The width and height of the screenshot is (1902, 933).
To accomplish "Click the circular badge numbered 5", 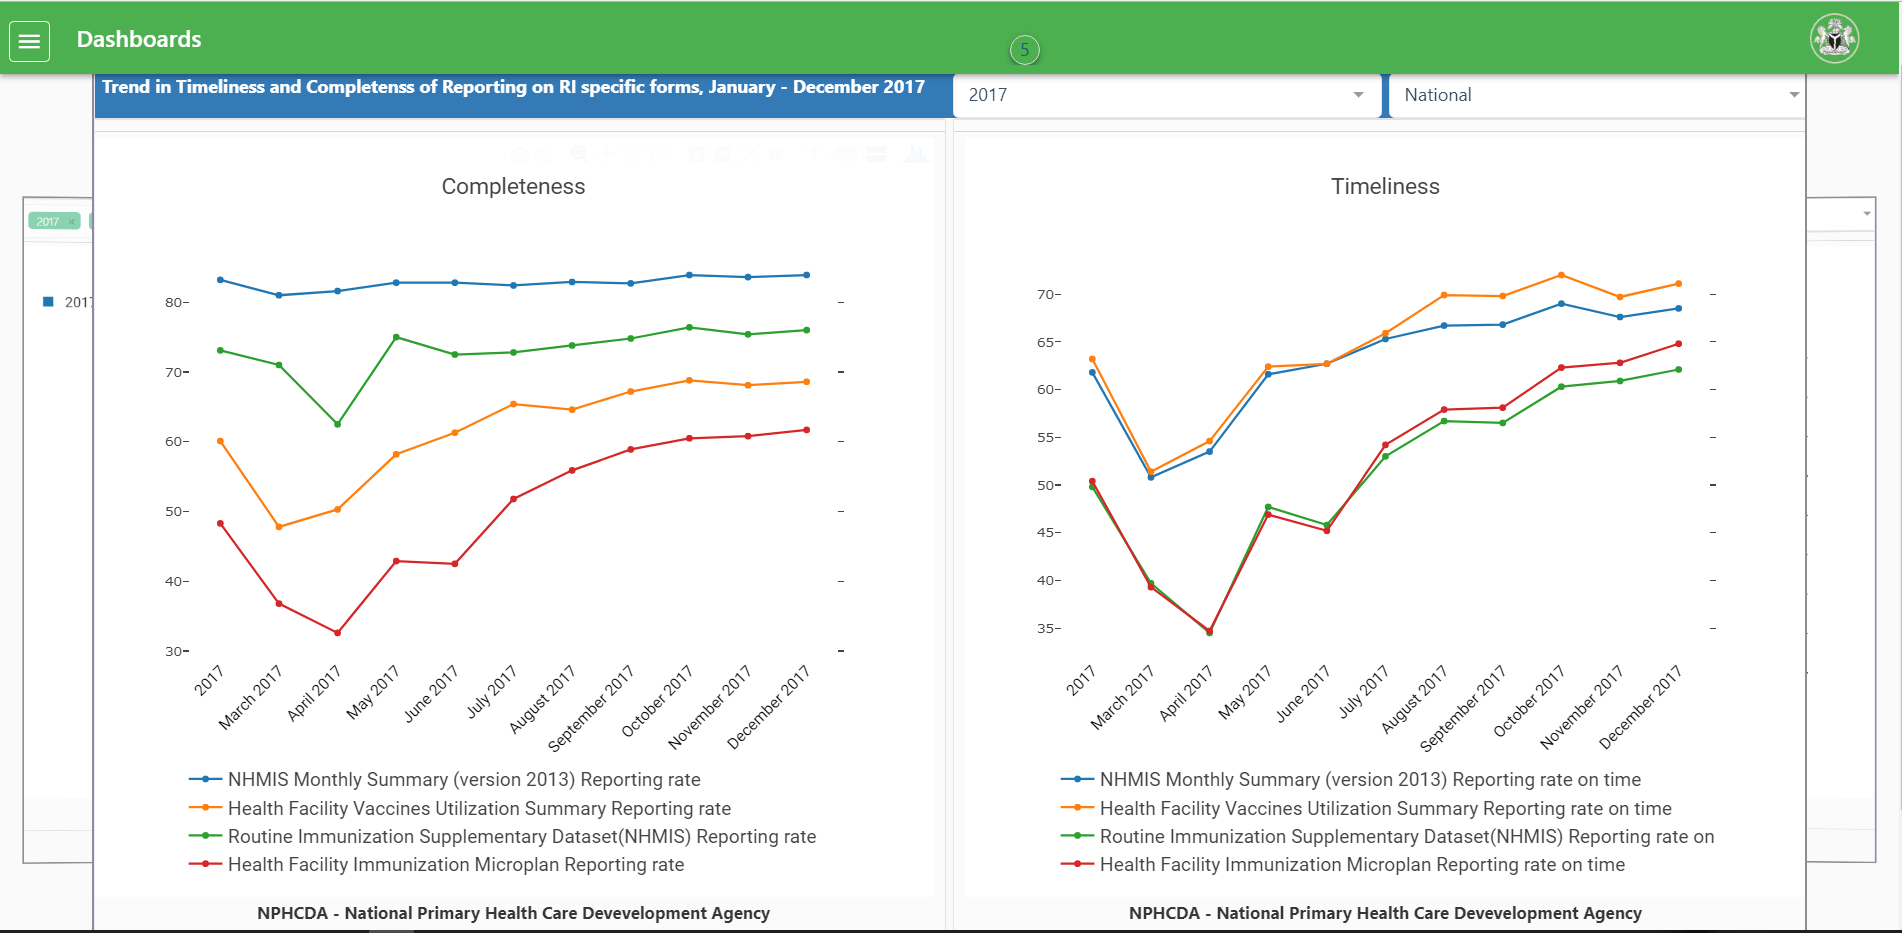I will point(1024,50).
